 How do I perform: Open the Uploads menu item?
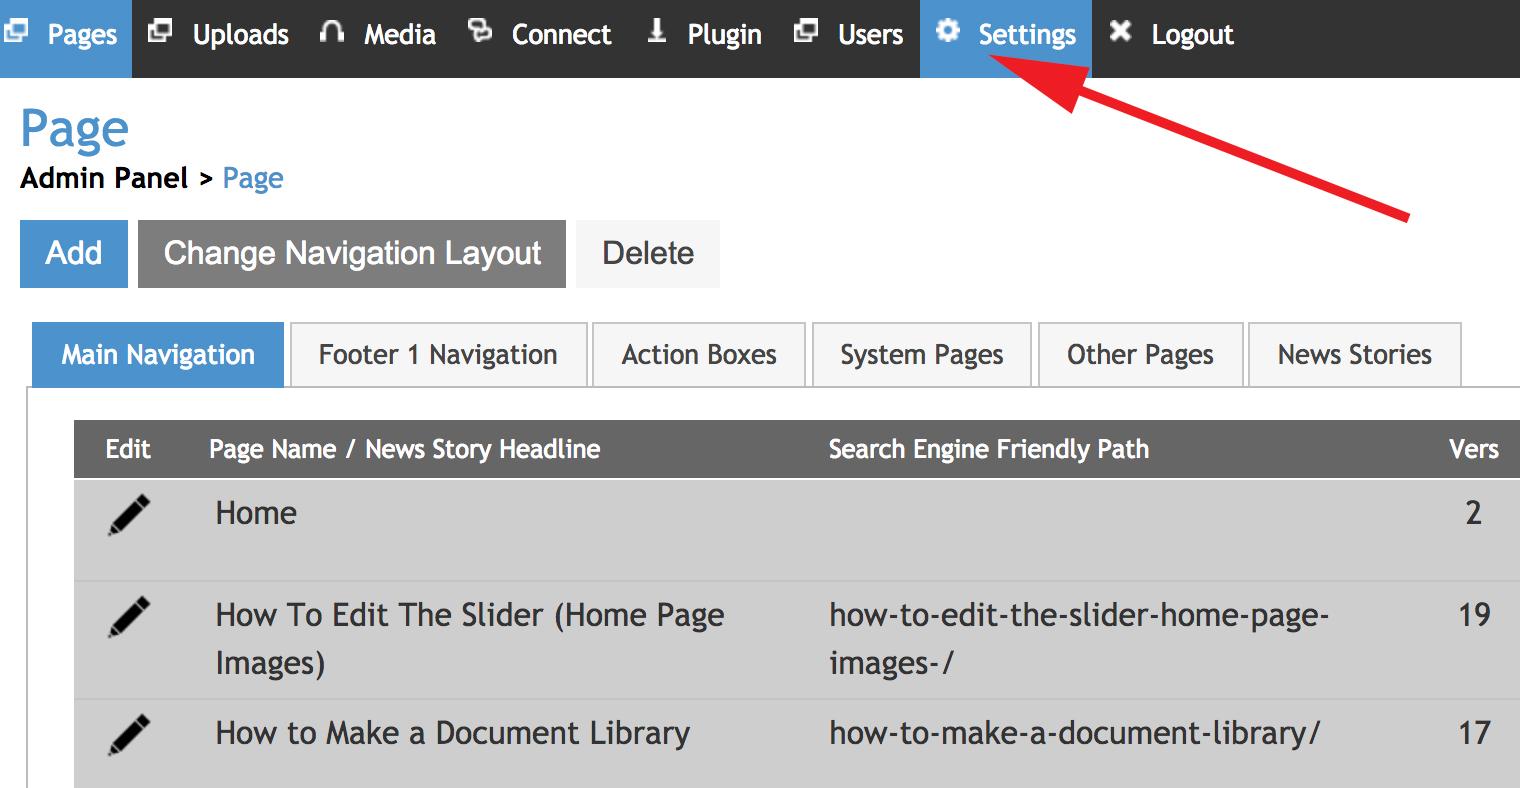[x=240, y=35]
